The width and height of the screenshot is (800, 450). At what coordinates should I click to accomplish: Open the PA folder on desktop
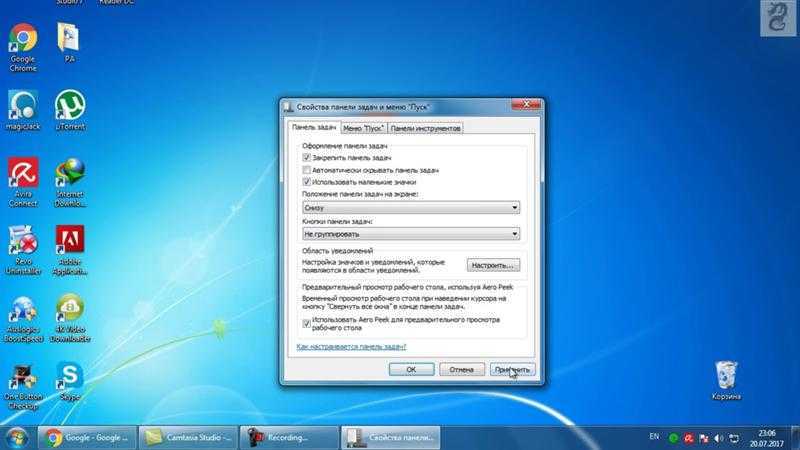coord(69,43)
